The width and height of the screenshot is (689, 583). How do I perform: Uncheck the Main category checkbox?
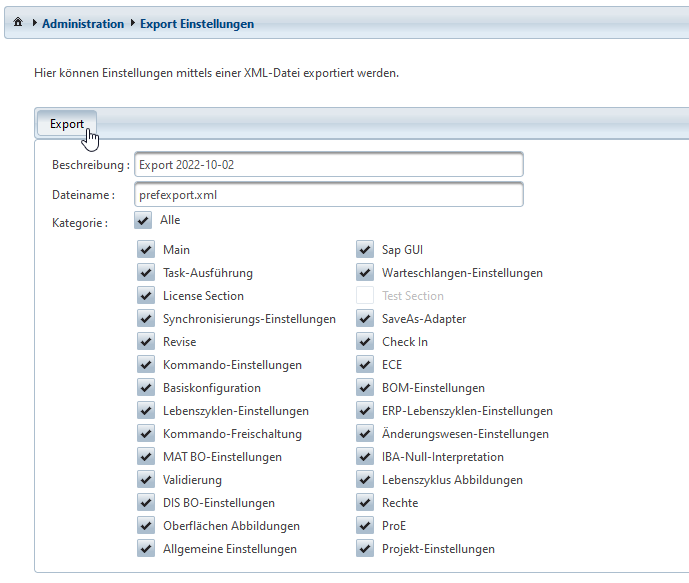point(146,250)
